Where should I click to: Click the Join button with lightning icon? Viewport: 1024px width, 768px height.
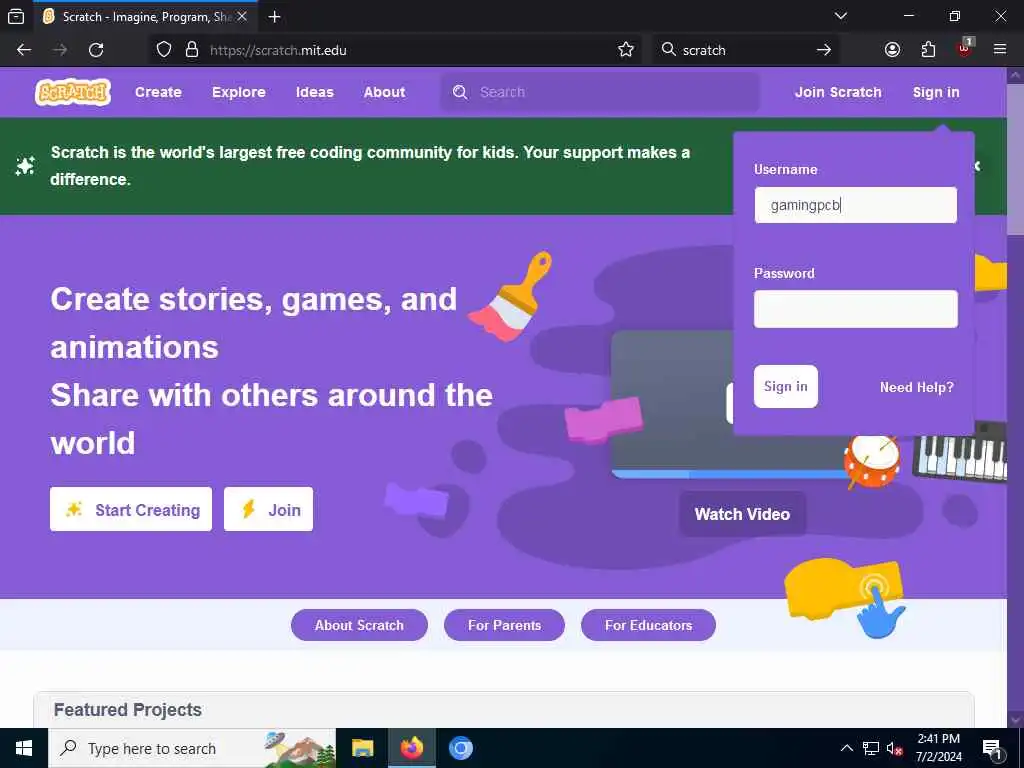pos(268,509)
